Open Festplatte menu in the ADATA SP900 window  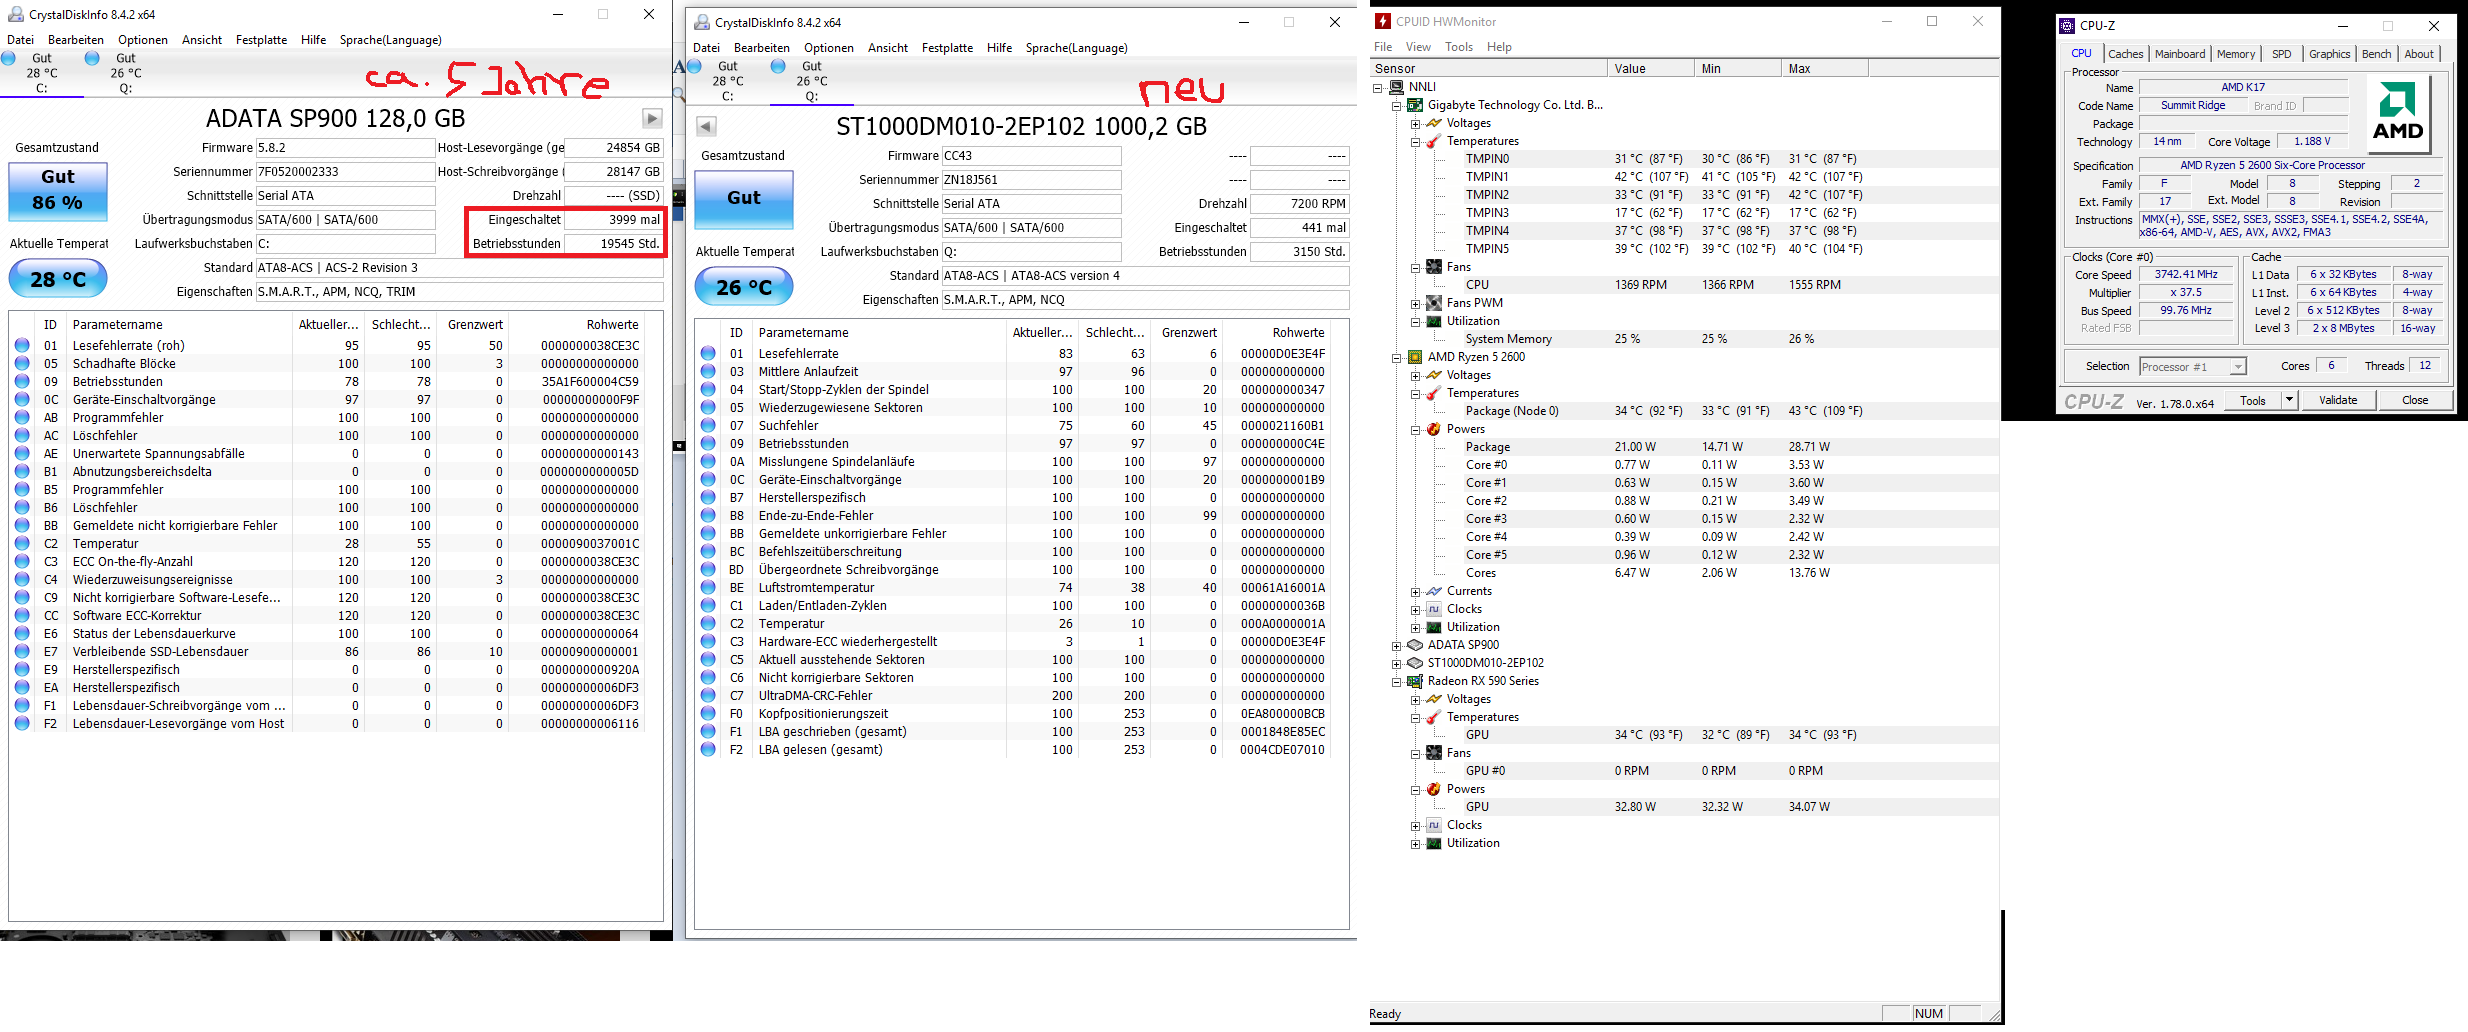[261, 40]
